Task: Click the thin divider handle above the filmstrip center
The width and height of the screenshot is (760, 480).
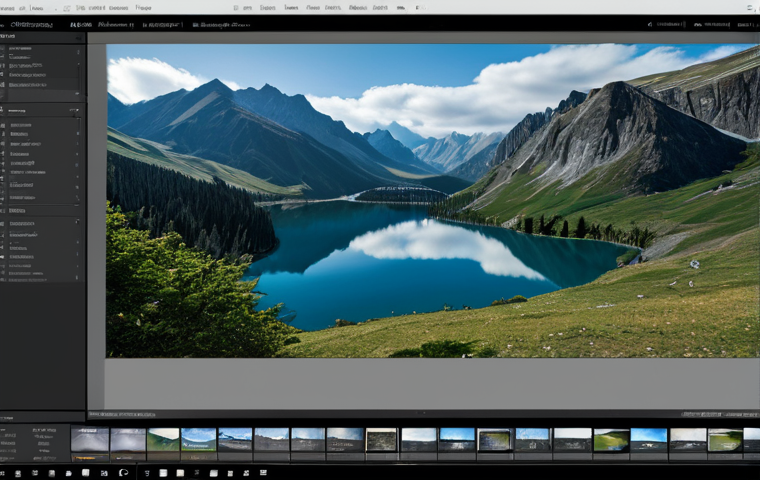Action: coord(423,413)
